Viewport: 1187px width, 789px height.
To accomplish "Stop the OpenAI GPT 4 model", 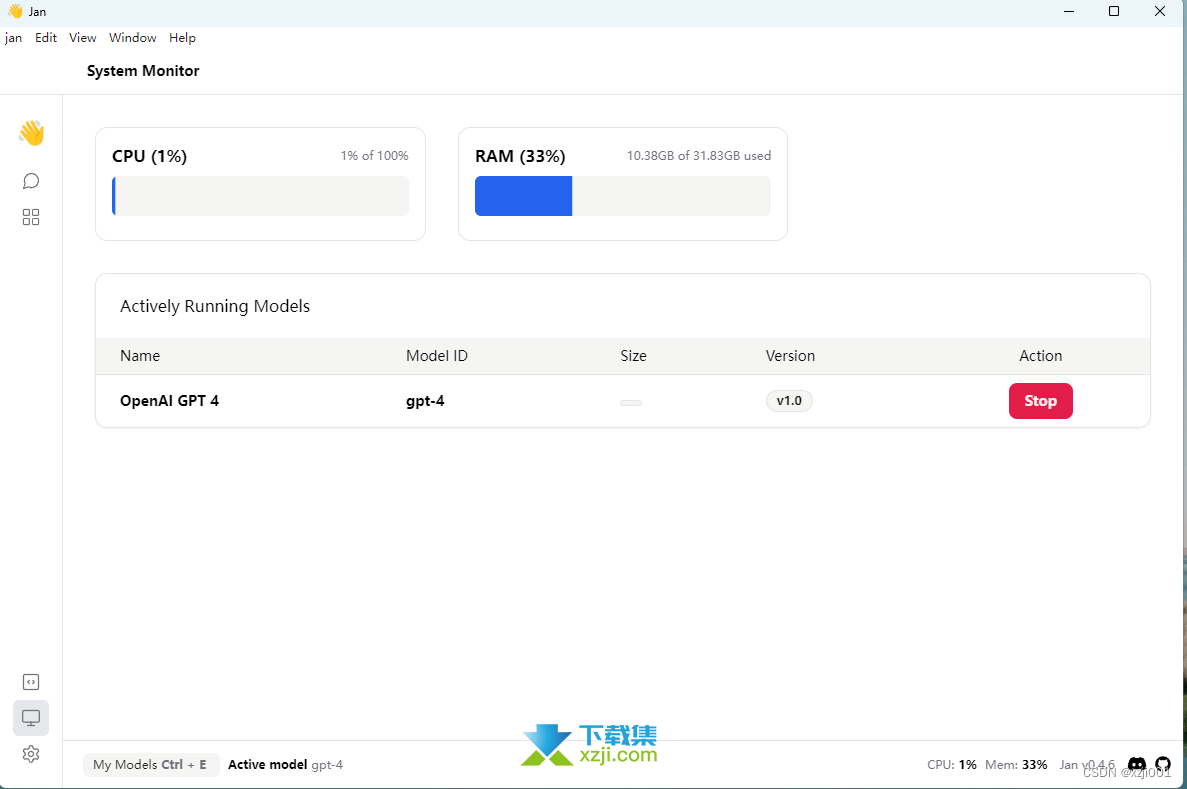I will 1041,401.
